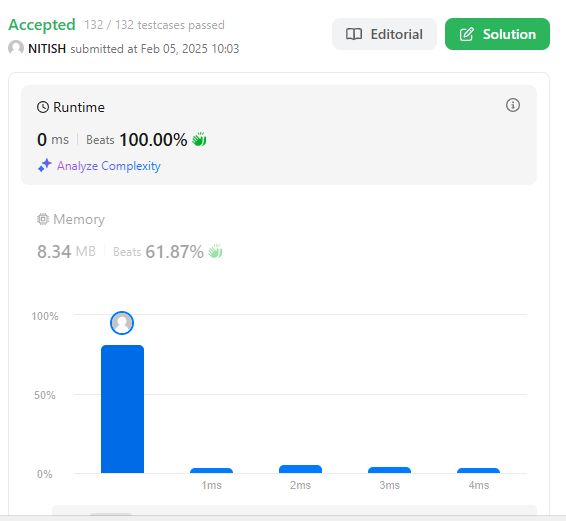Click the clapping hands icon after 61.87%

tap(215, 251)
